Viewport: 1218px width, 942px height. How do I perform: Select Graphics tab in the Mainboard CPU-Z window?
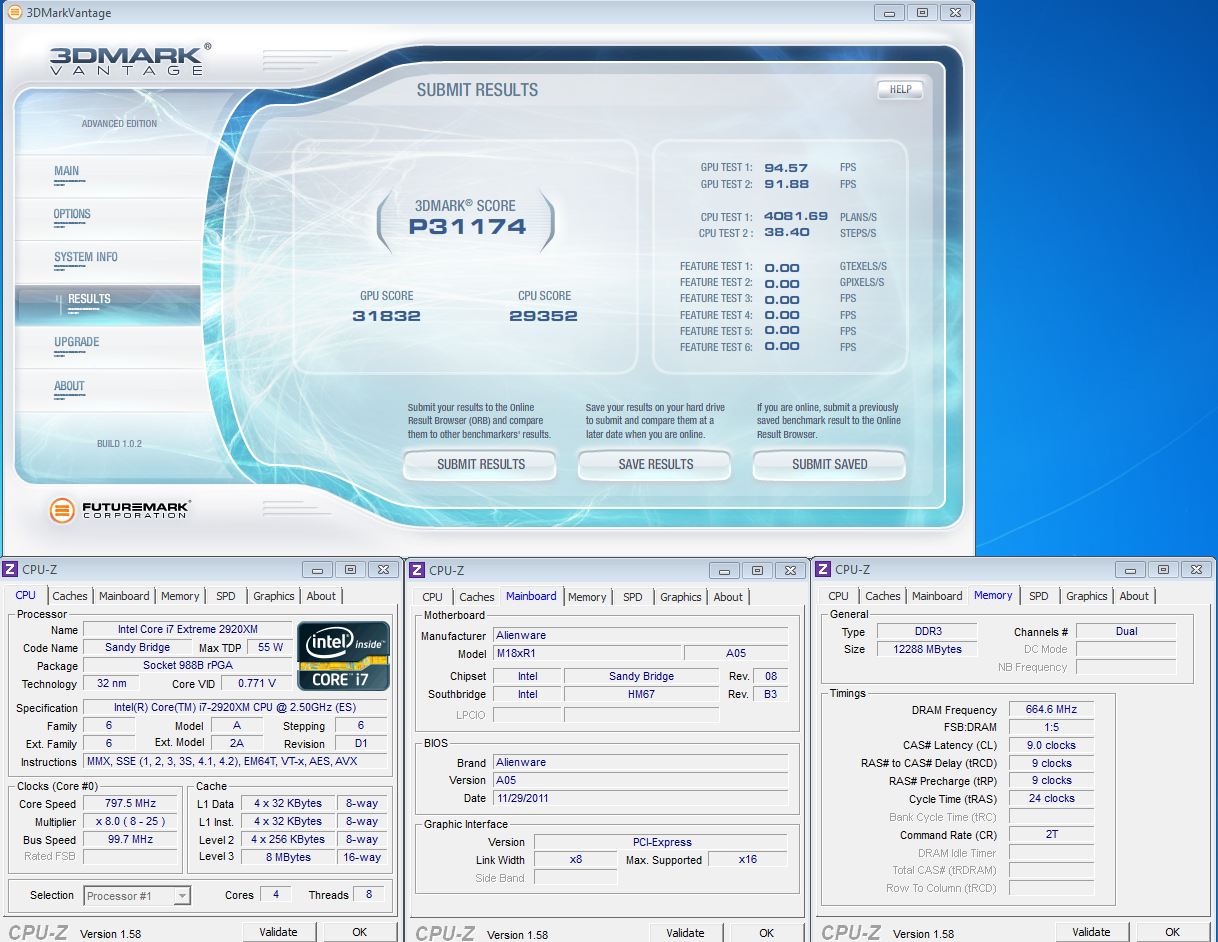click(x=681, y=597)
